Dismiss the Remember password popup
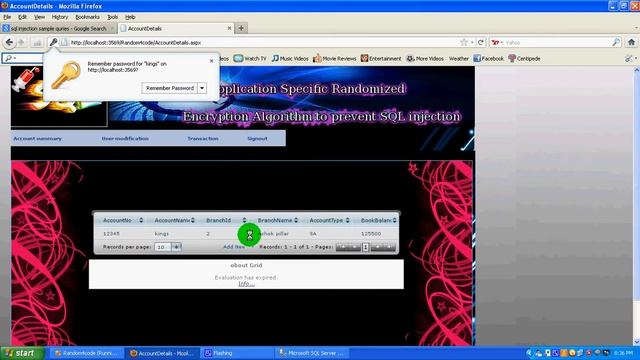 (211, 61)
